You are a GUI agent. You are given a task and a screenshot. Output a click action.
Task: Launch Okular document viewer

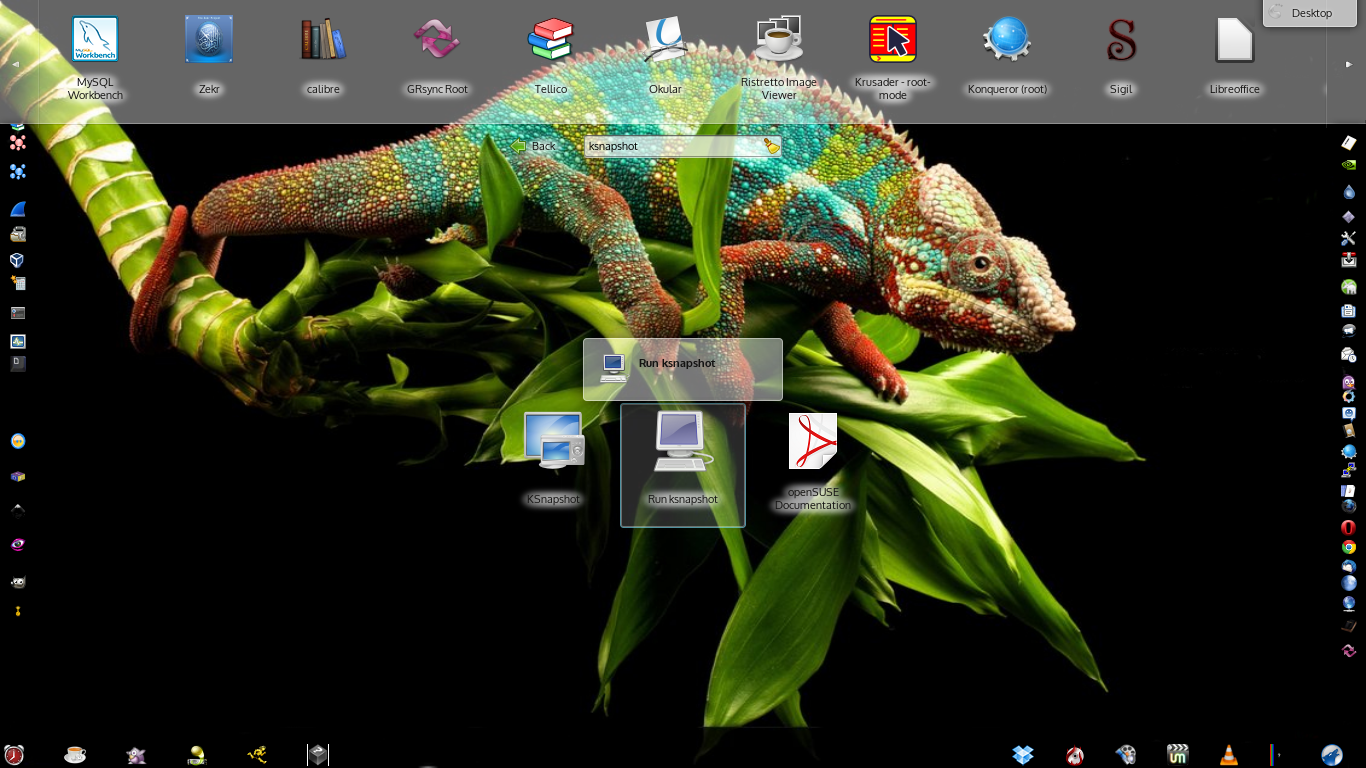click(665, 40)
